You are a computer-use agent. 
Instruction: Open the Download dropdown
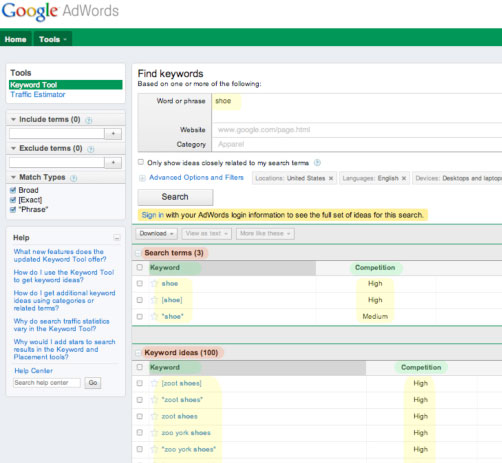pyautogui.click(x=157, y=234)
